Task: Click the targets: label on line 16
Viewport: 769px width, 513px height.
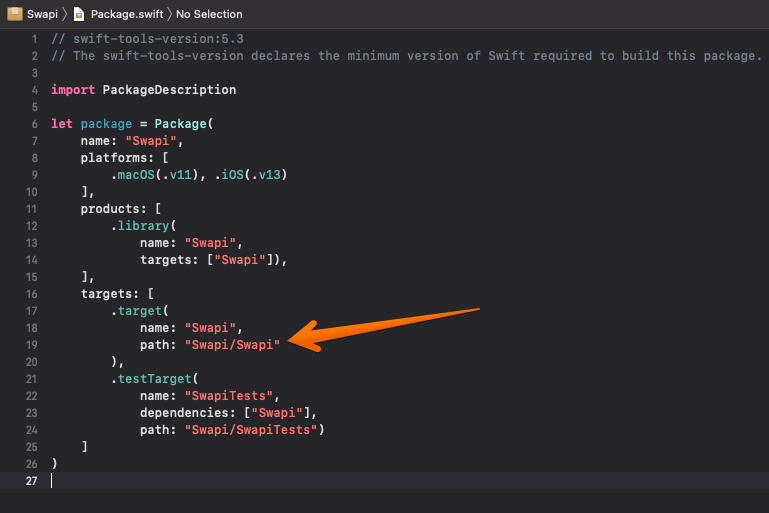Action: (x=110, y=294)
